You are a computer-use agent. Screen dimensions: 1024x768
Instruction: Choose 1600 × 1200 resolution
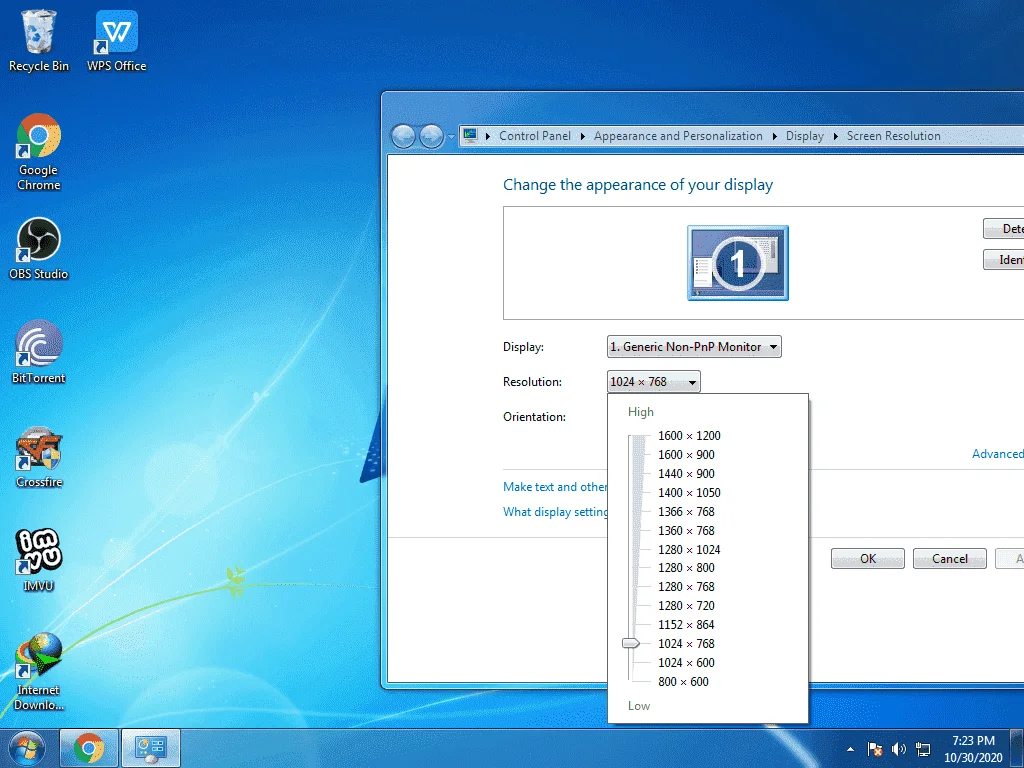pyautogui.click(x=689, y=436)
